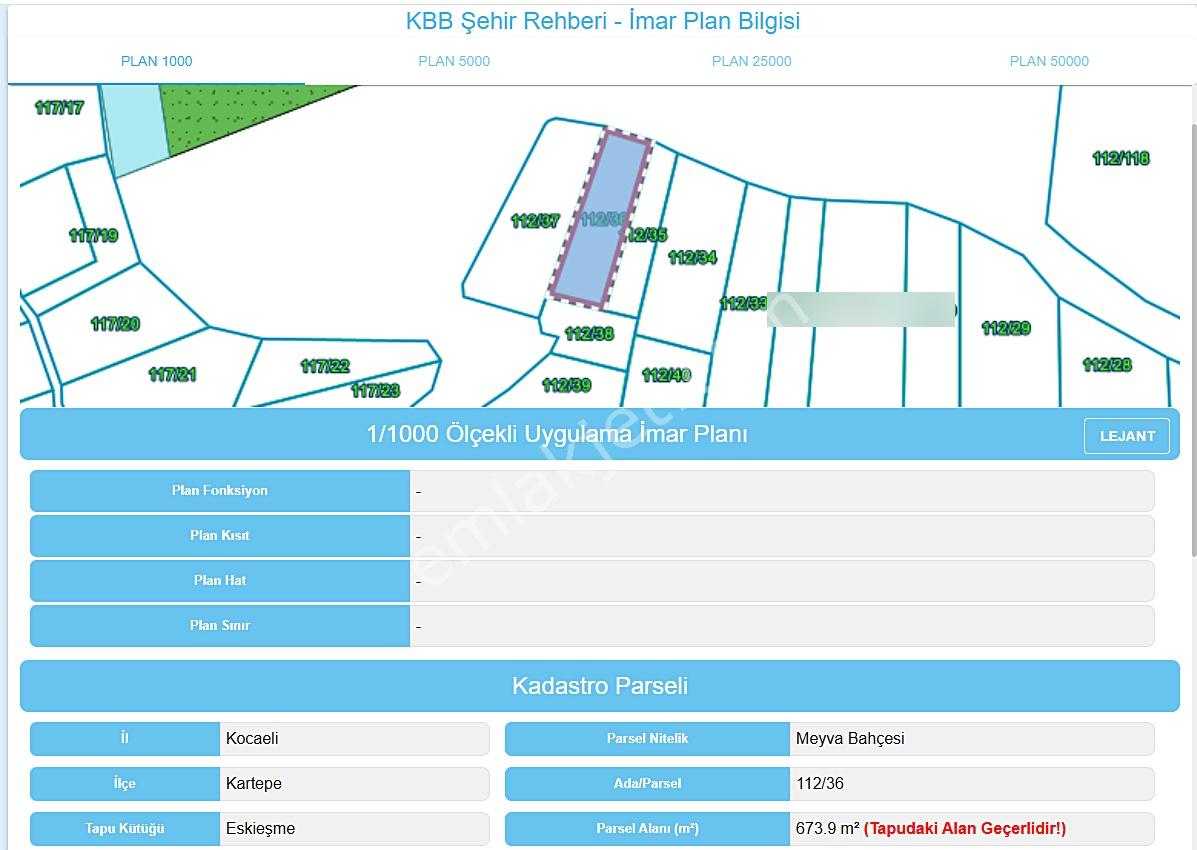The image size is (1197, 850).
Task: Click parcel label 112/28 on the map
Action: click(x=1107, y=365)
